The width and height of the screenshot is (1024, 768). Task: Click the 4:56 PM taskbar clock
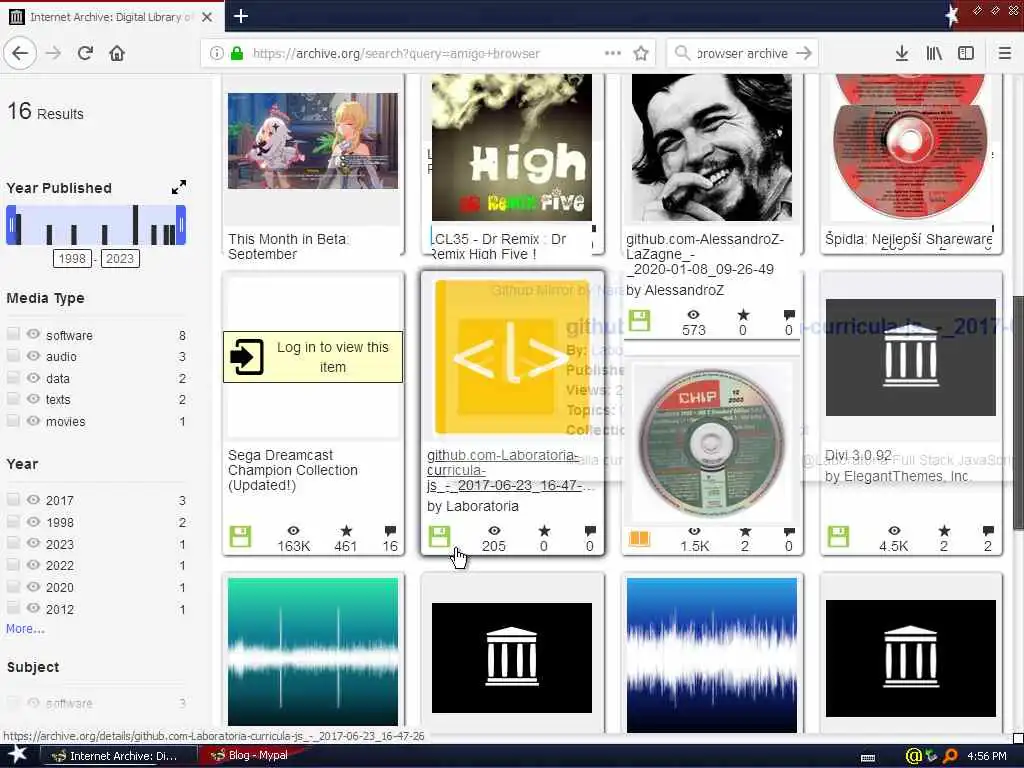(987, 756)
